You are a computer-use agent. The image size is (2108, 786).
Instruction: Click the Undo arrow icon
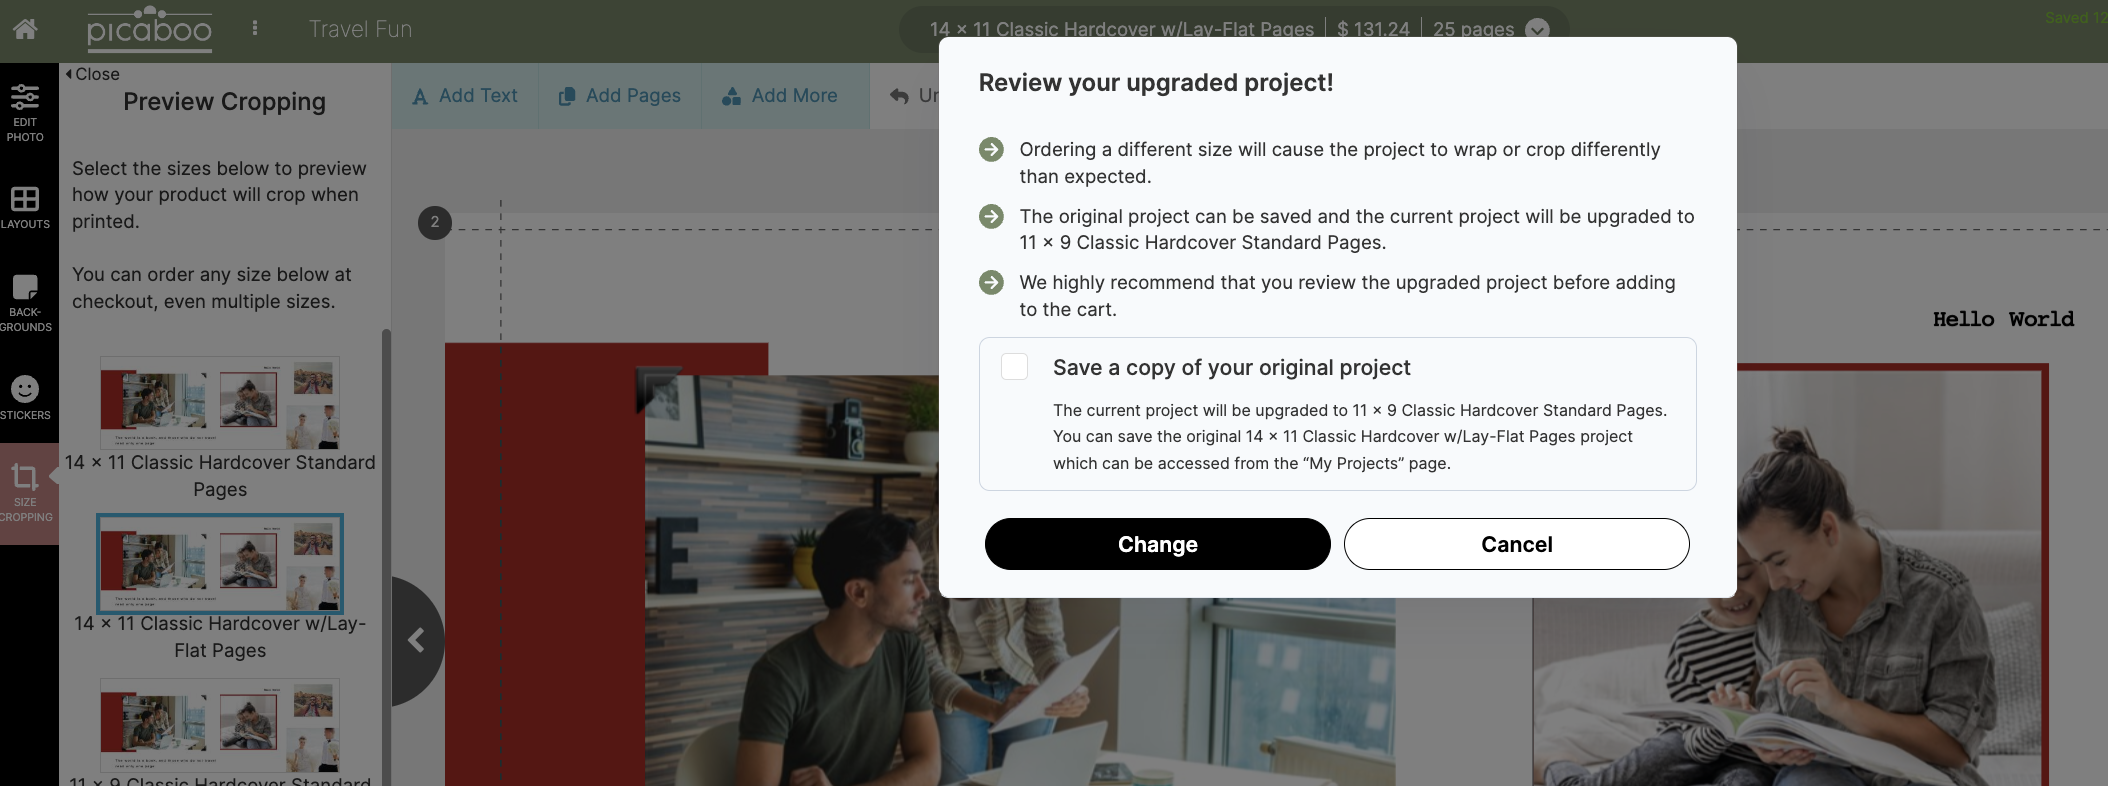pyautogui.click(x=900, y=96)
